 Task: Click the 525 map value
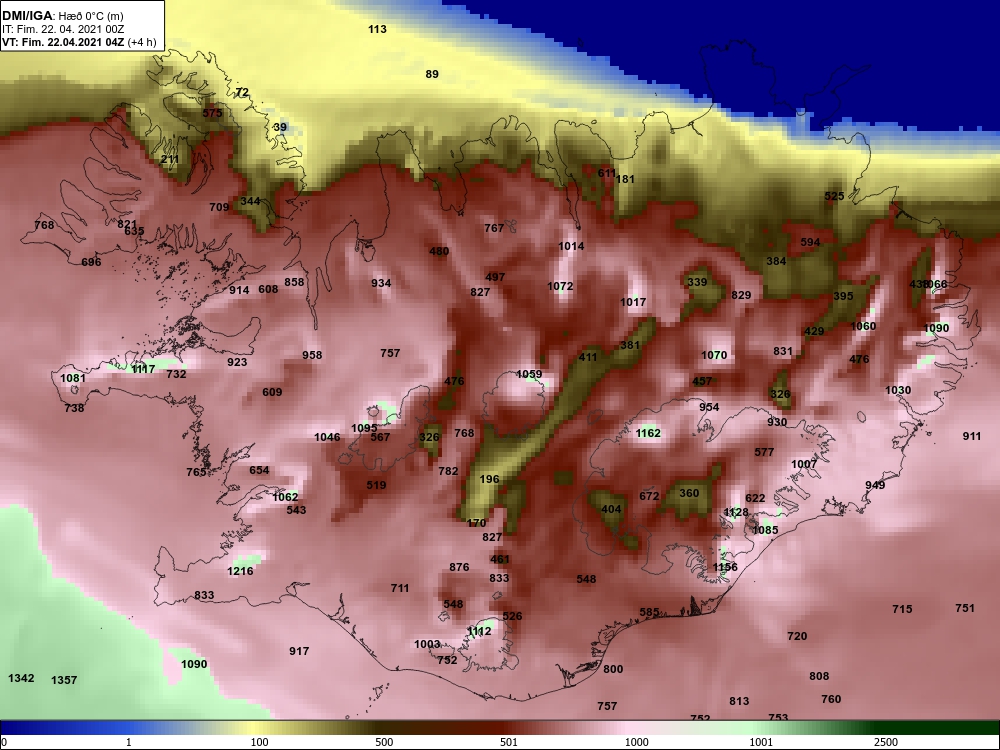click(834, 196)
